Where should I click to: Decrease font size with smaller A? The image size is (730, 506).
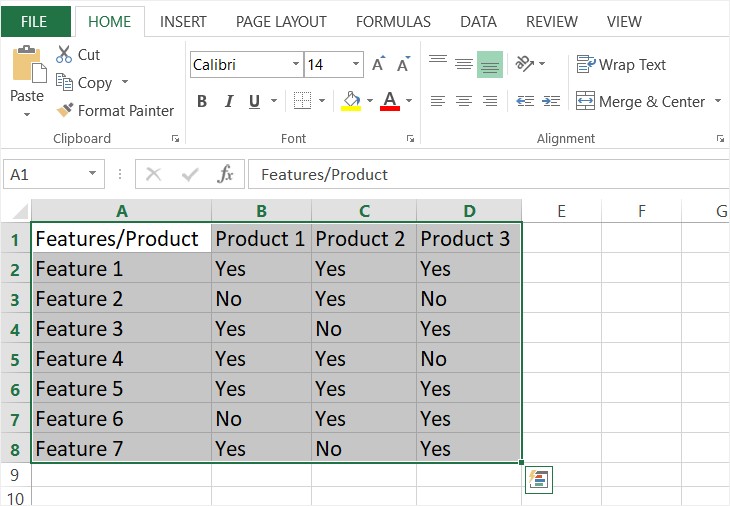pos(403,64)
